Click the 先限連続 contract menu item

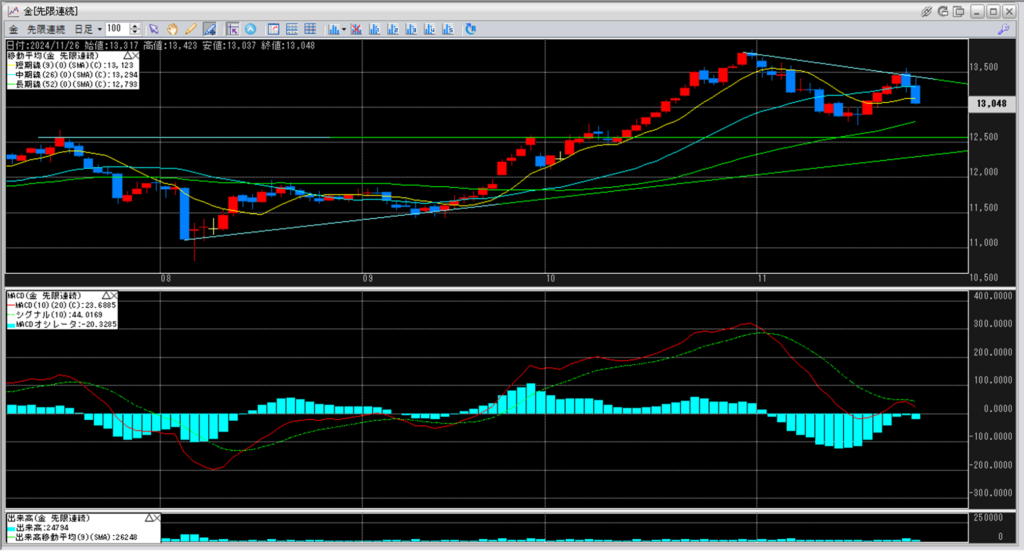pos(47,29)
